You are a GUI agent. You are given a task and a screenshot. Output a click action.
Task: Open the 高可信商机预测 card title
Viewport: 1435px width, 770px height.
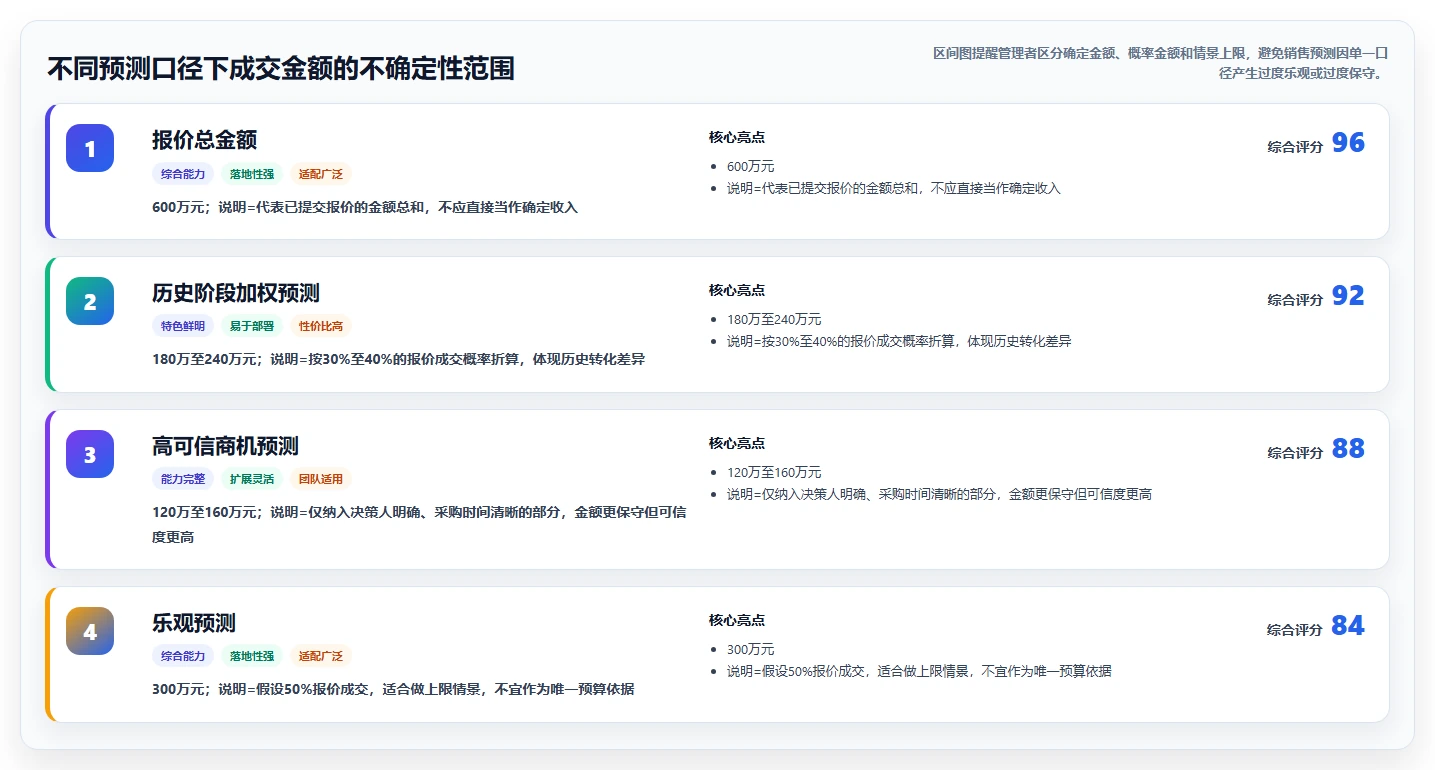tap(225, 446)
